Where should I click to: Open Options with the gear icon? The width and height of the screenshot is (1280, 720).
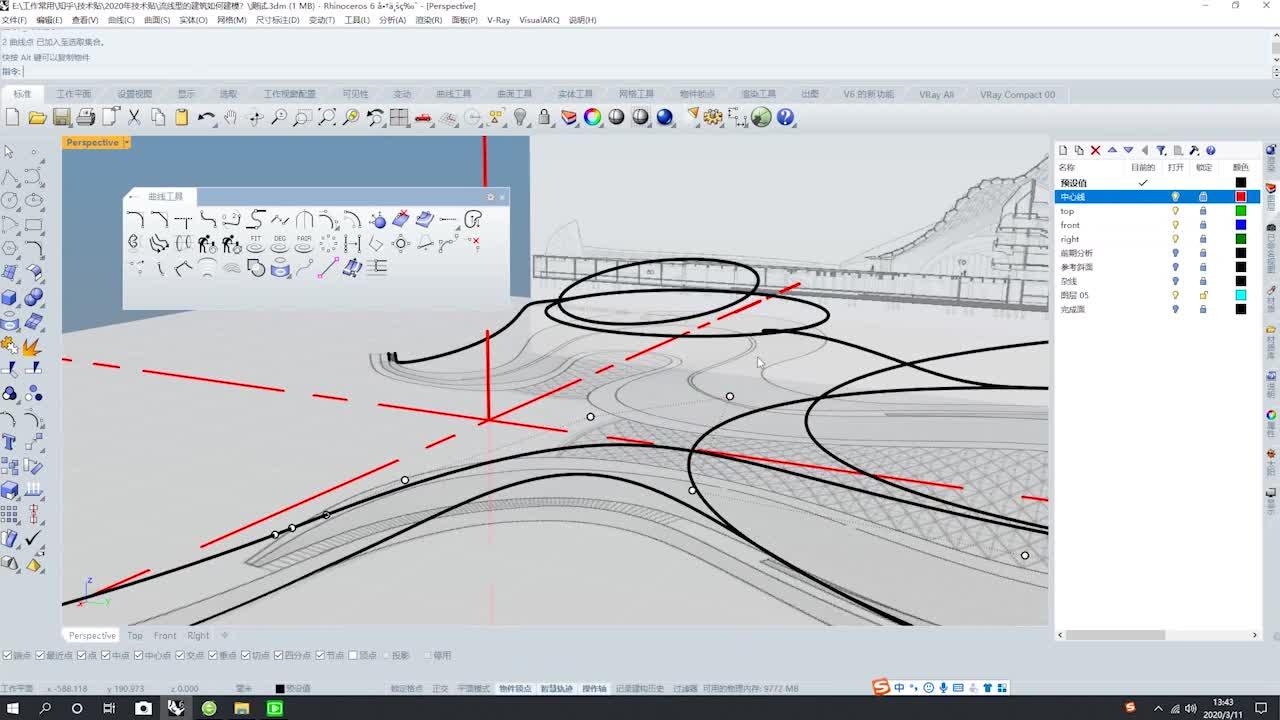tap(713, 117)
